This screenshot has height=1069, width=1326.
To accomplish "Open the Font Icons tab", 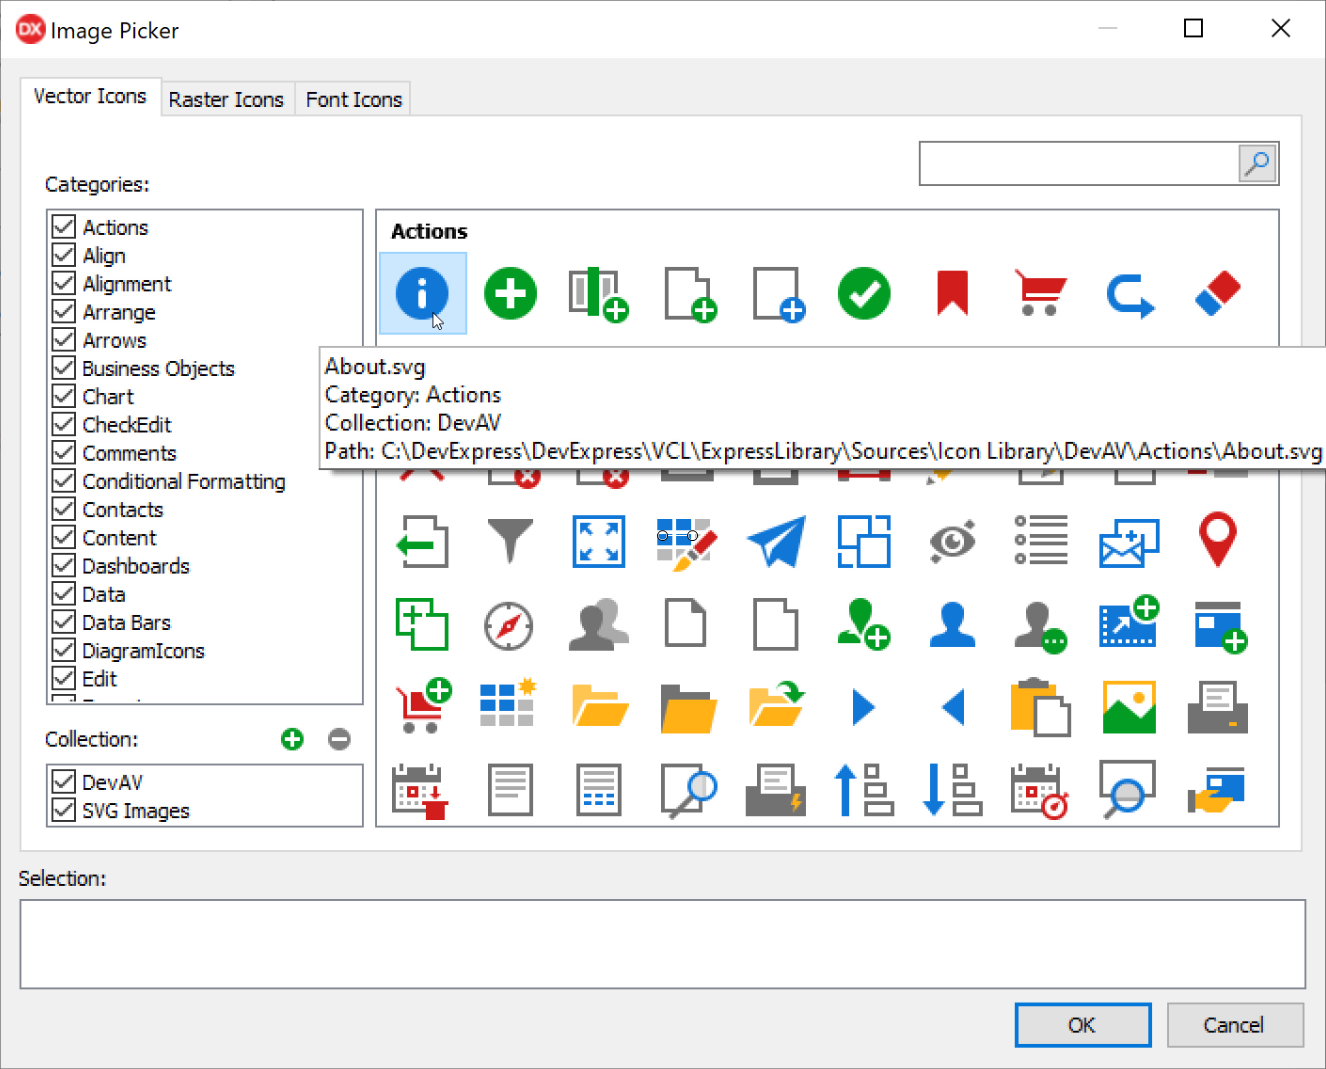I will pyautogui.click(x=353, y=100).
